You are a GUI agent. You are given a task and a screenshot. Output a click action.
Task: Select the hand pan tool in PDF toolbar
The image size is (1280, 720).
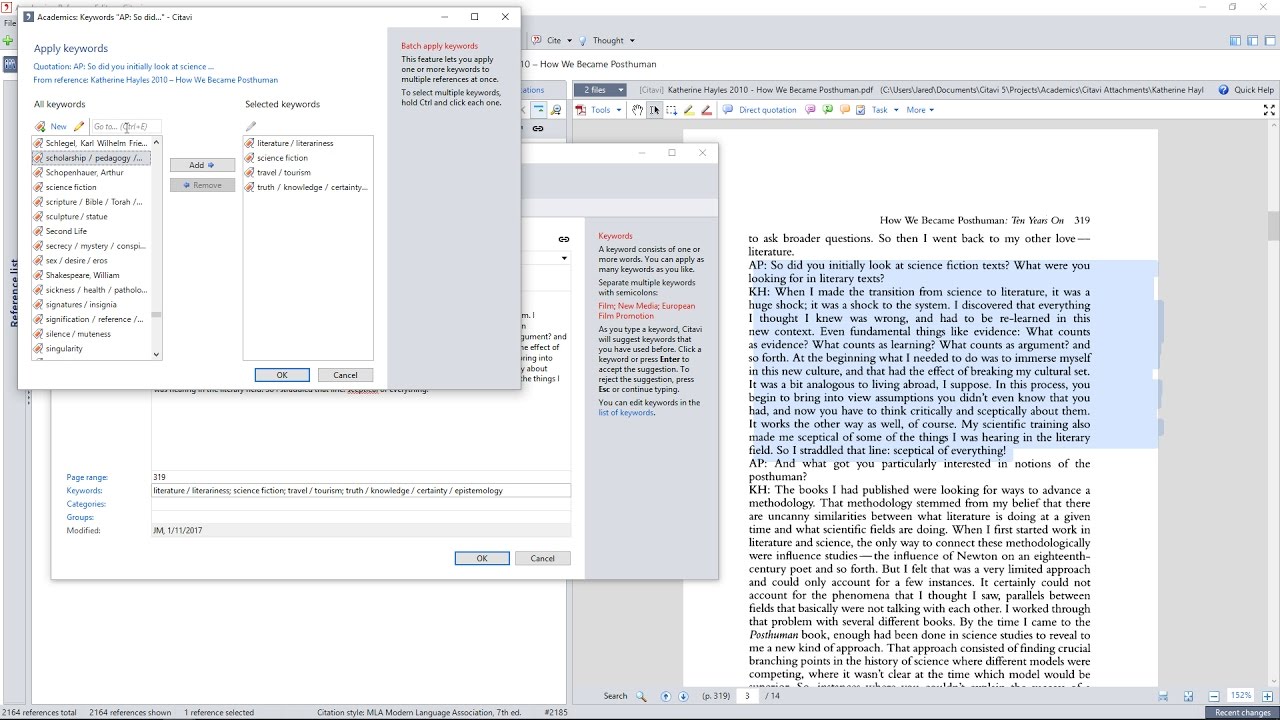(x=637, y=110)
